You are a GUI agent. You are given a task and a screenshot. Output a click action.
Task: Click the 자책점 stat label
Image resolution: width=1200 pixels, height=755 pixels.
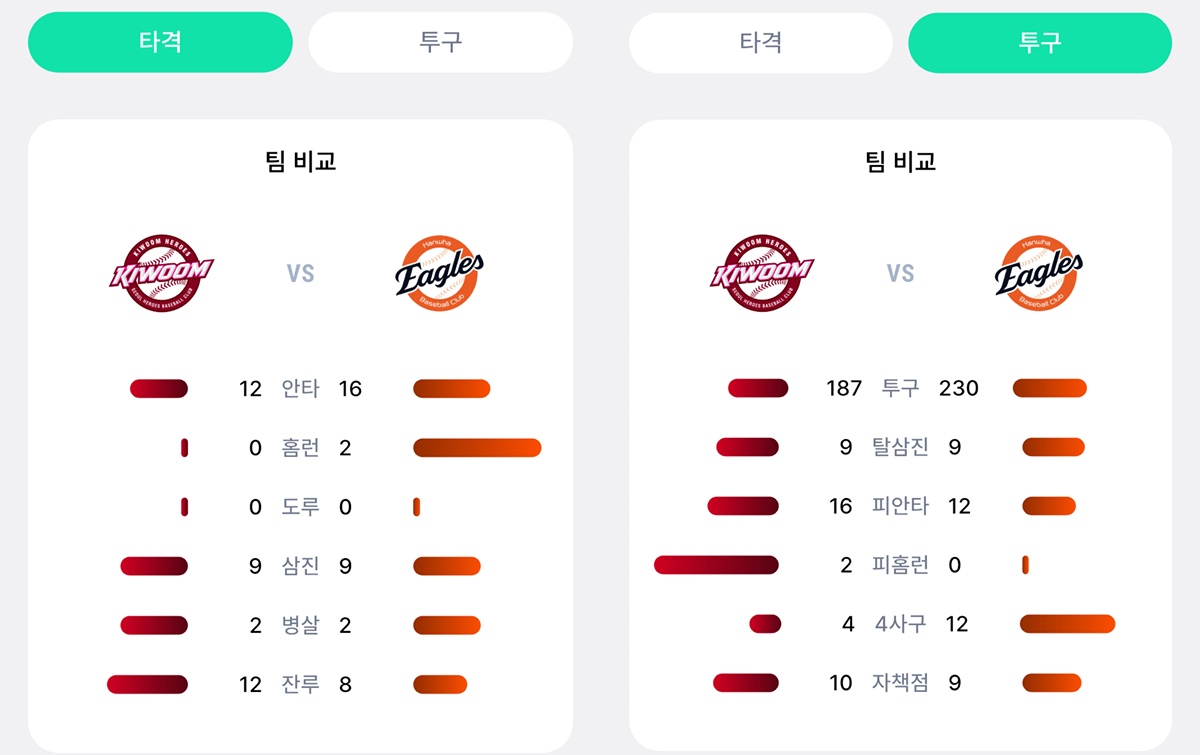tap(900, 682)
